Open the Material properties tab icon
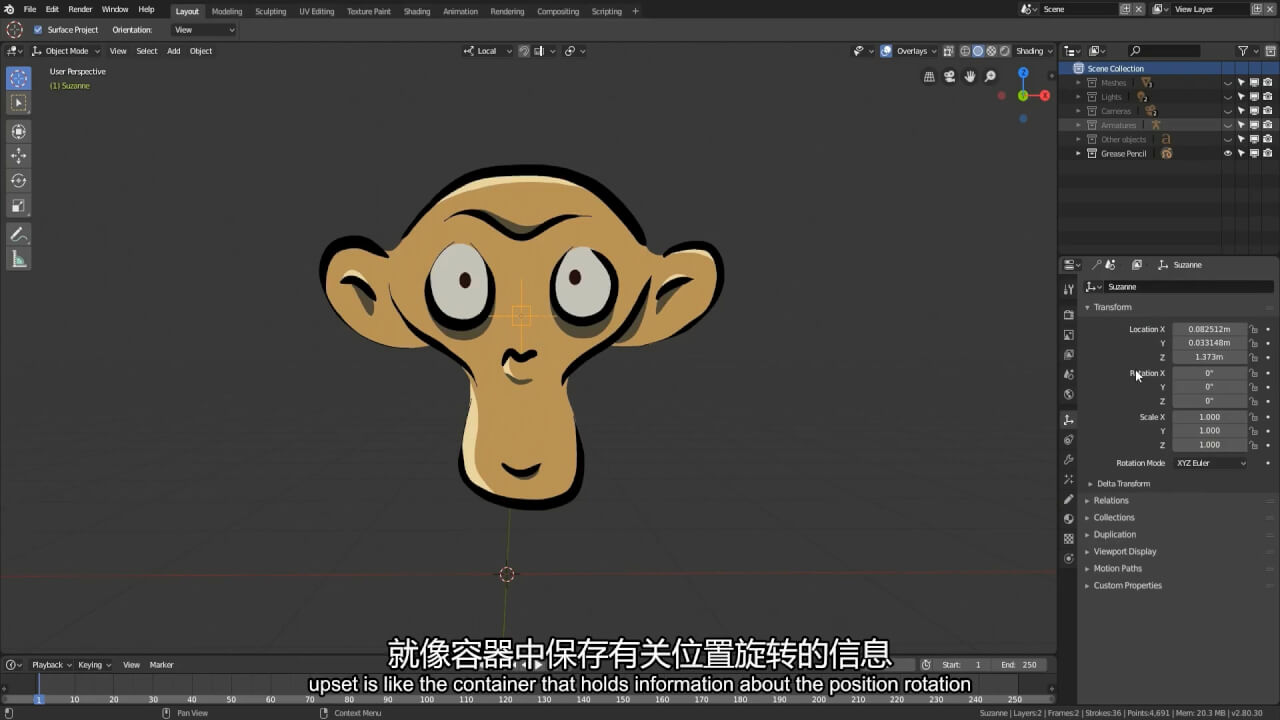 point(1068,519)
